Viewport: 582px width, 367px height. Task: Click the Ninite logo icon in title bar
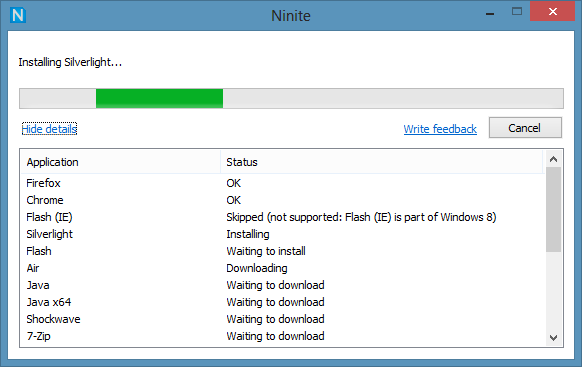18,15
